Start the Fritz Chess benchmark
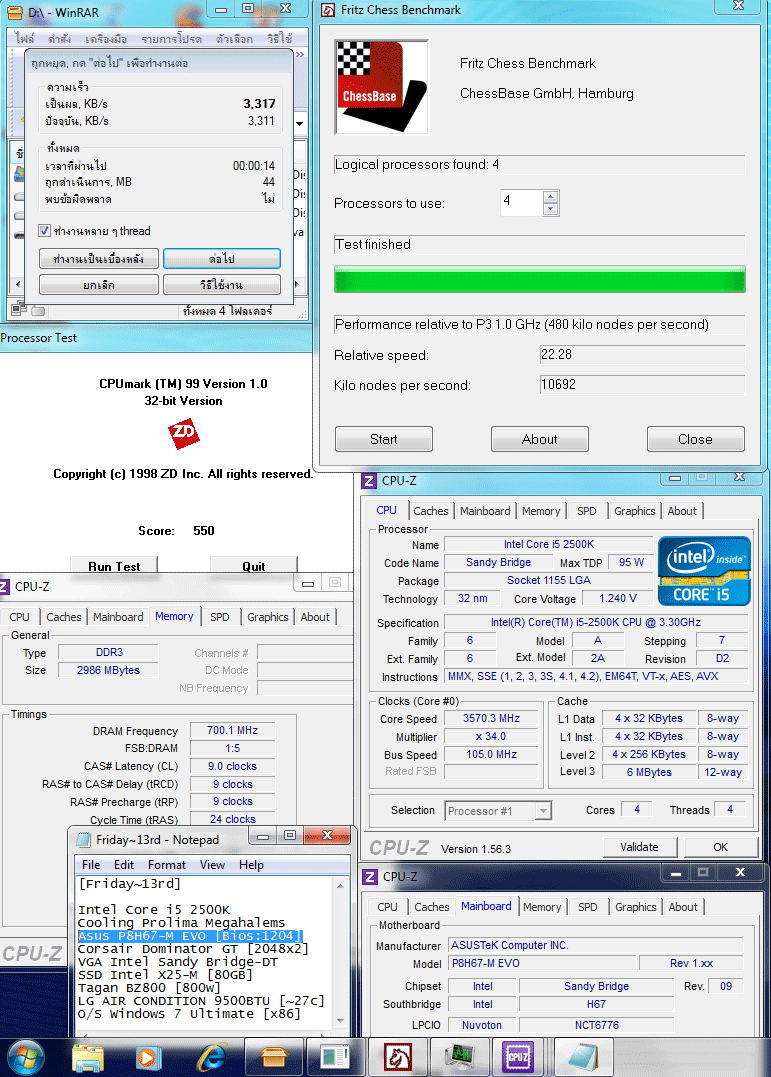The width and height of the screenshot is (771, 1077). point(383,439)
